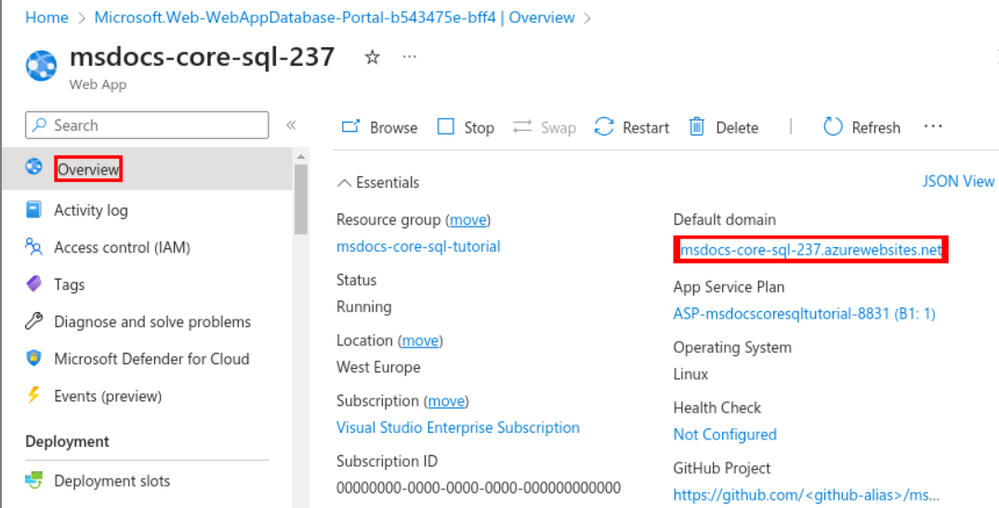Open the toolbar overflow ellipsis after Refresh

click(x=933, y=126)
